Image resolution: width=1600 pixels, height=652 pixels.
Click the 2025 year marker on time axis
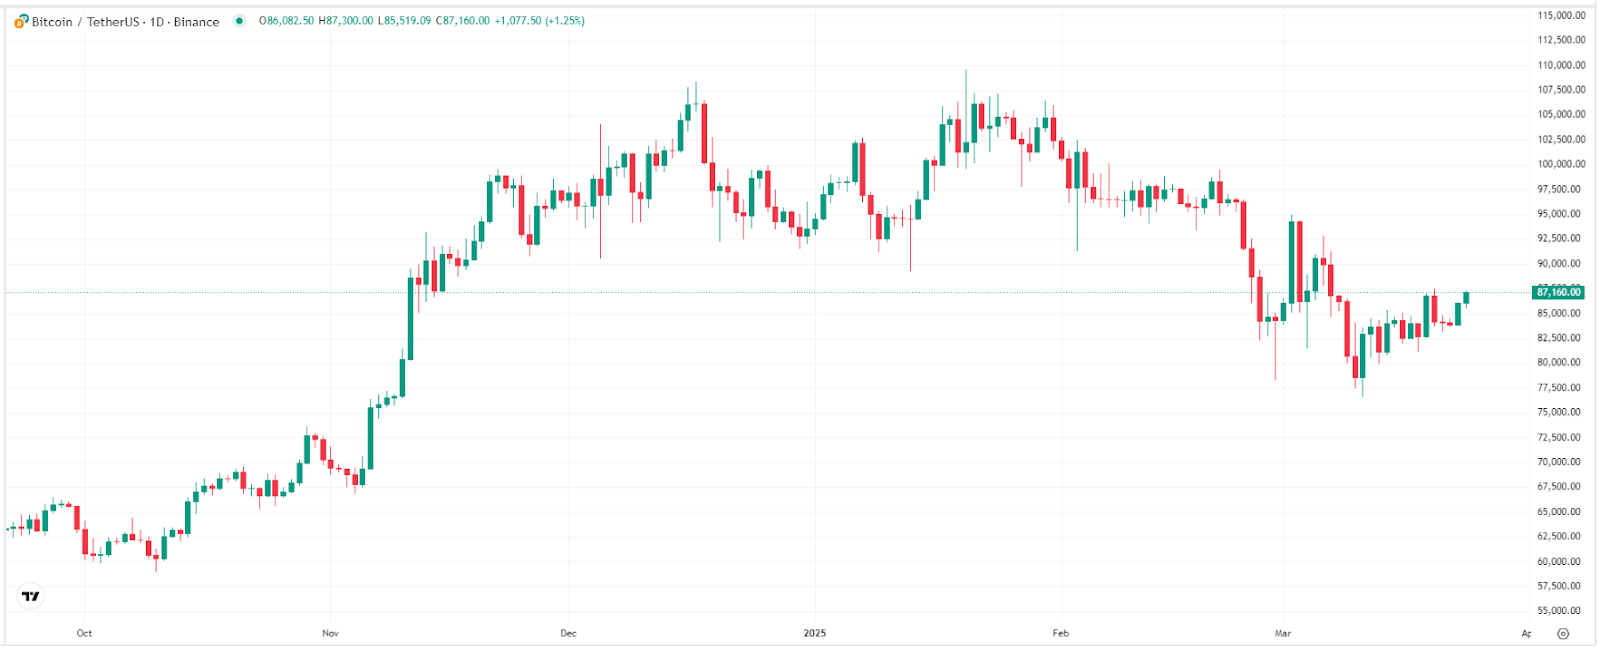click(x=815, y=633)
